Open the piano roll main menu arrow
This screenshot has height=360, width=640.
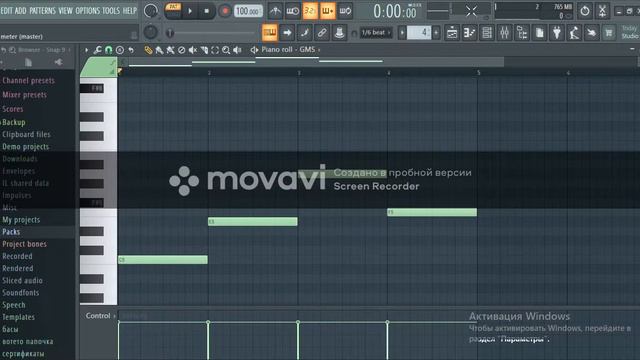pyautogui.click(x=87, y=50)
